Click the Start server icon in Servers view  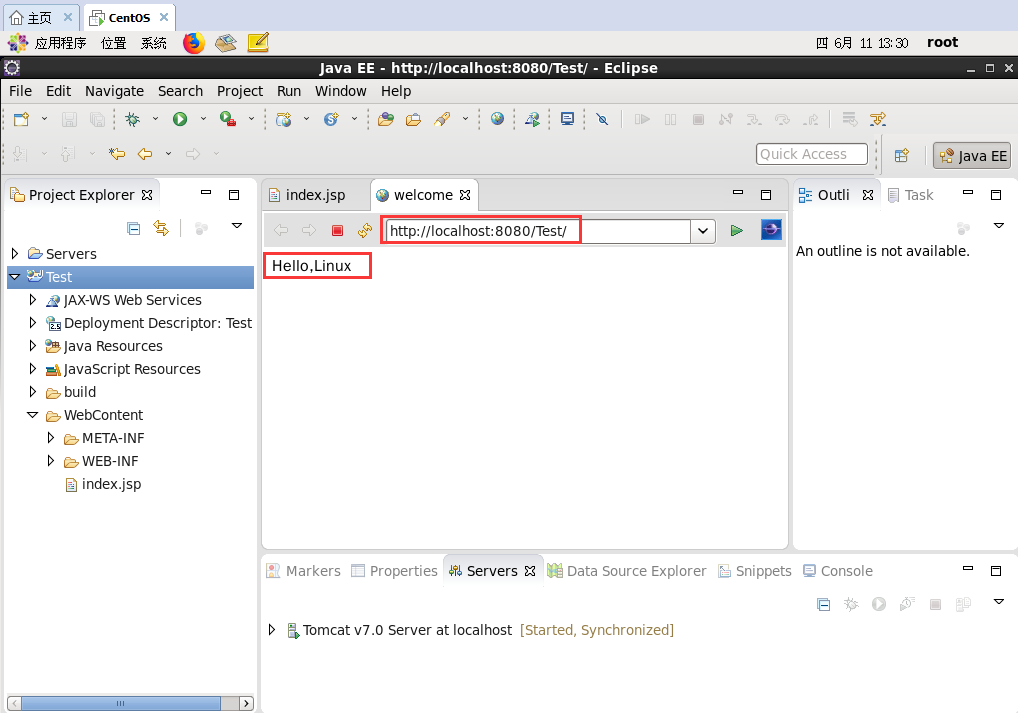878,605
